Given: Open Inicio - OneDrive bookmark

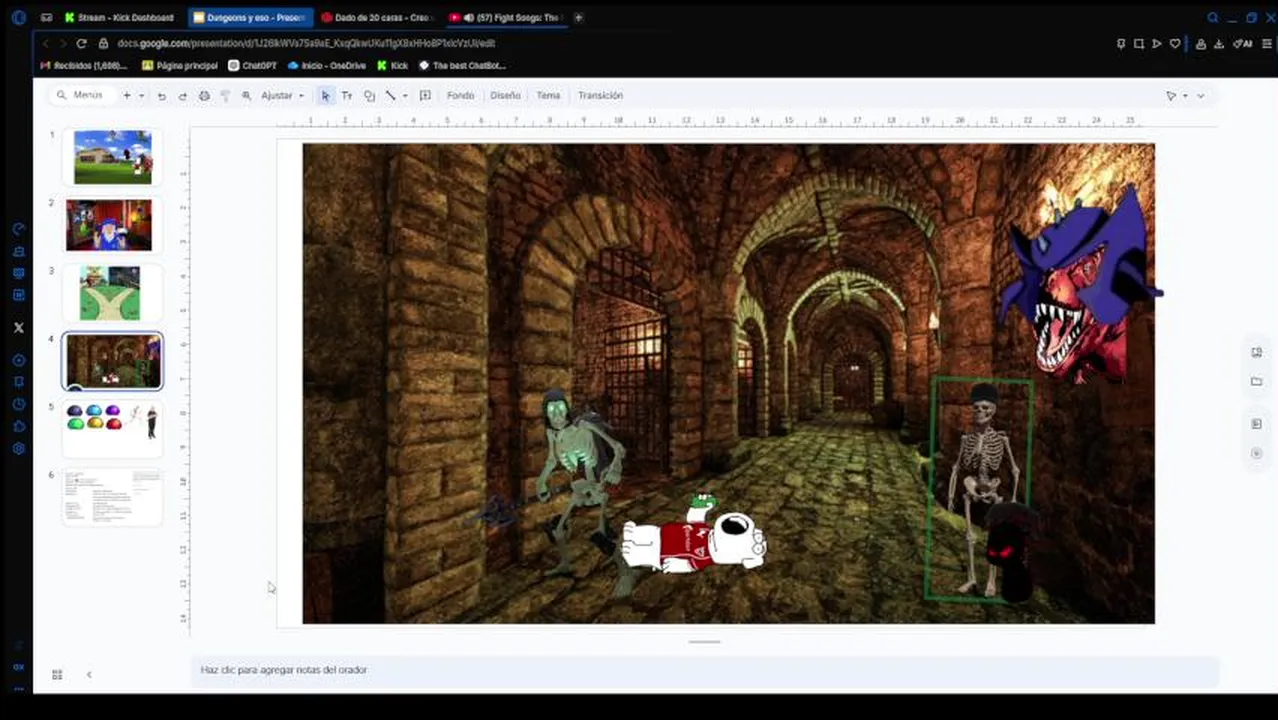Looking at the screenshot, I should (326, 66).
